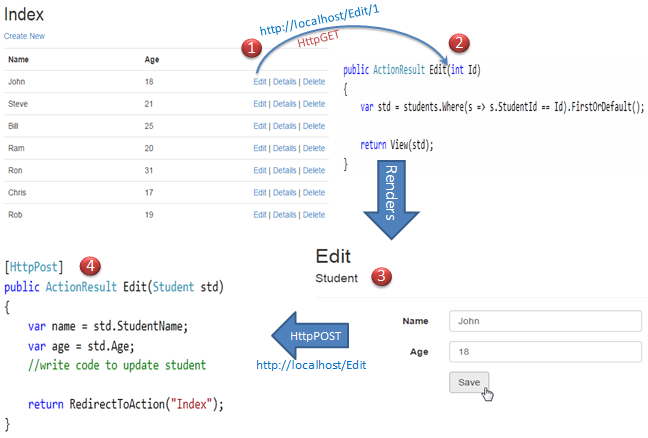648x438 pixels.
Task: Click the red step 1 circle marker
Action: point(253,47)
